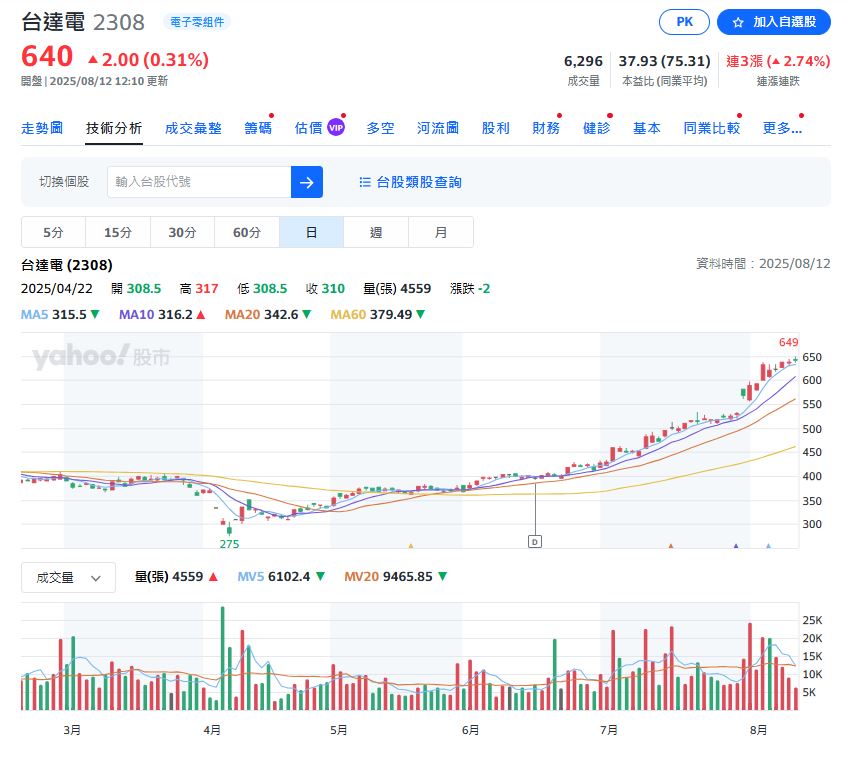
Task: Click the 275 low price label
Action: [x=229, y=544]
